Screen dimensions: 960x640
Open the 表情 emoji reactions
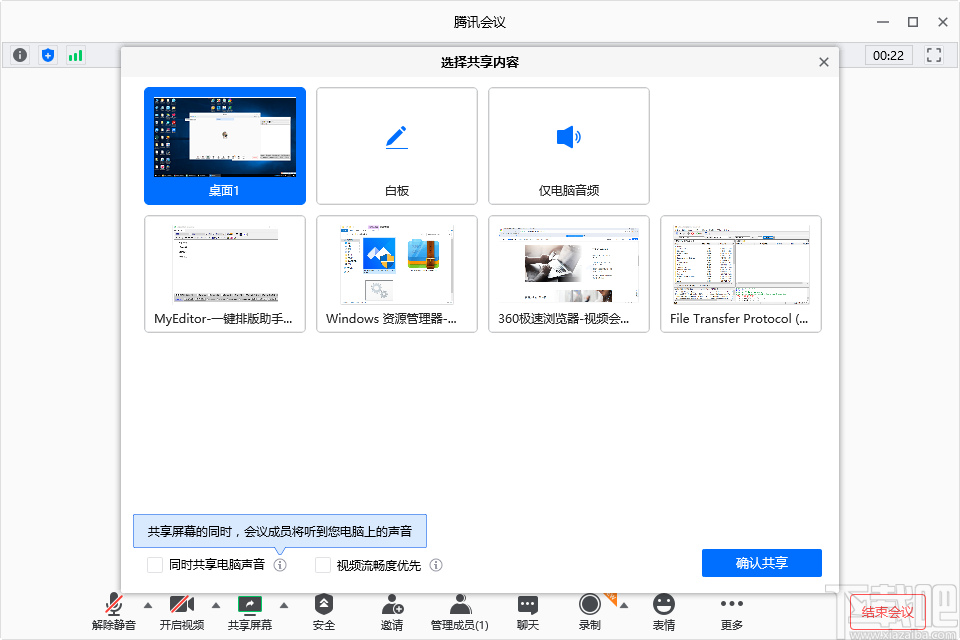664,612
